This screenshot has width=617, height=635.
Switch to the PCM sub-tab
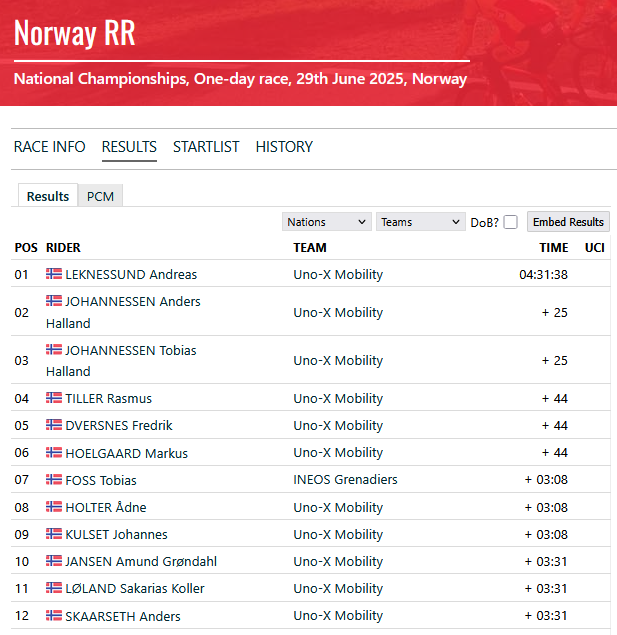point(100,196)
